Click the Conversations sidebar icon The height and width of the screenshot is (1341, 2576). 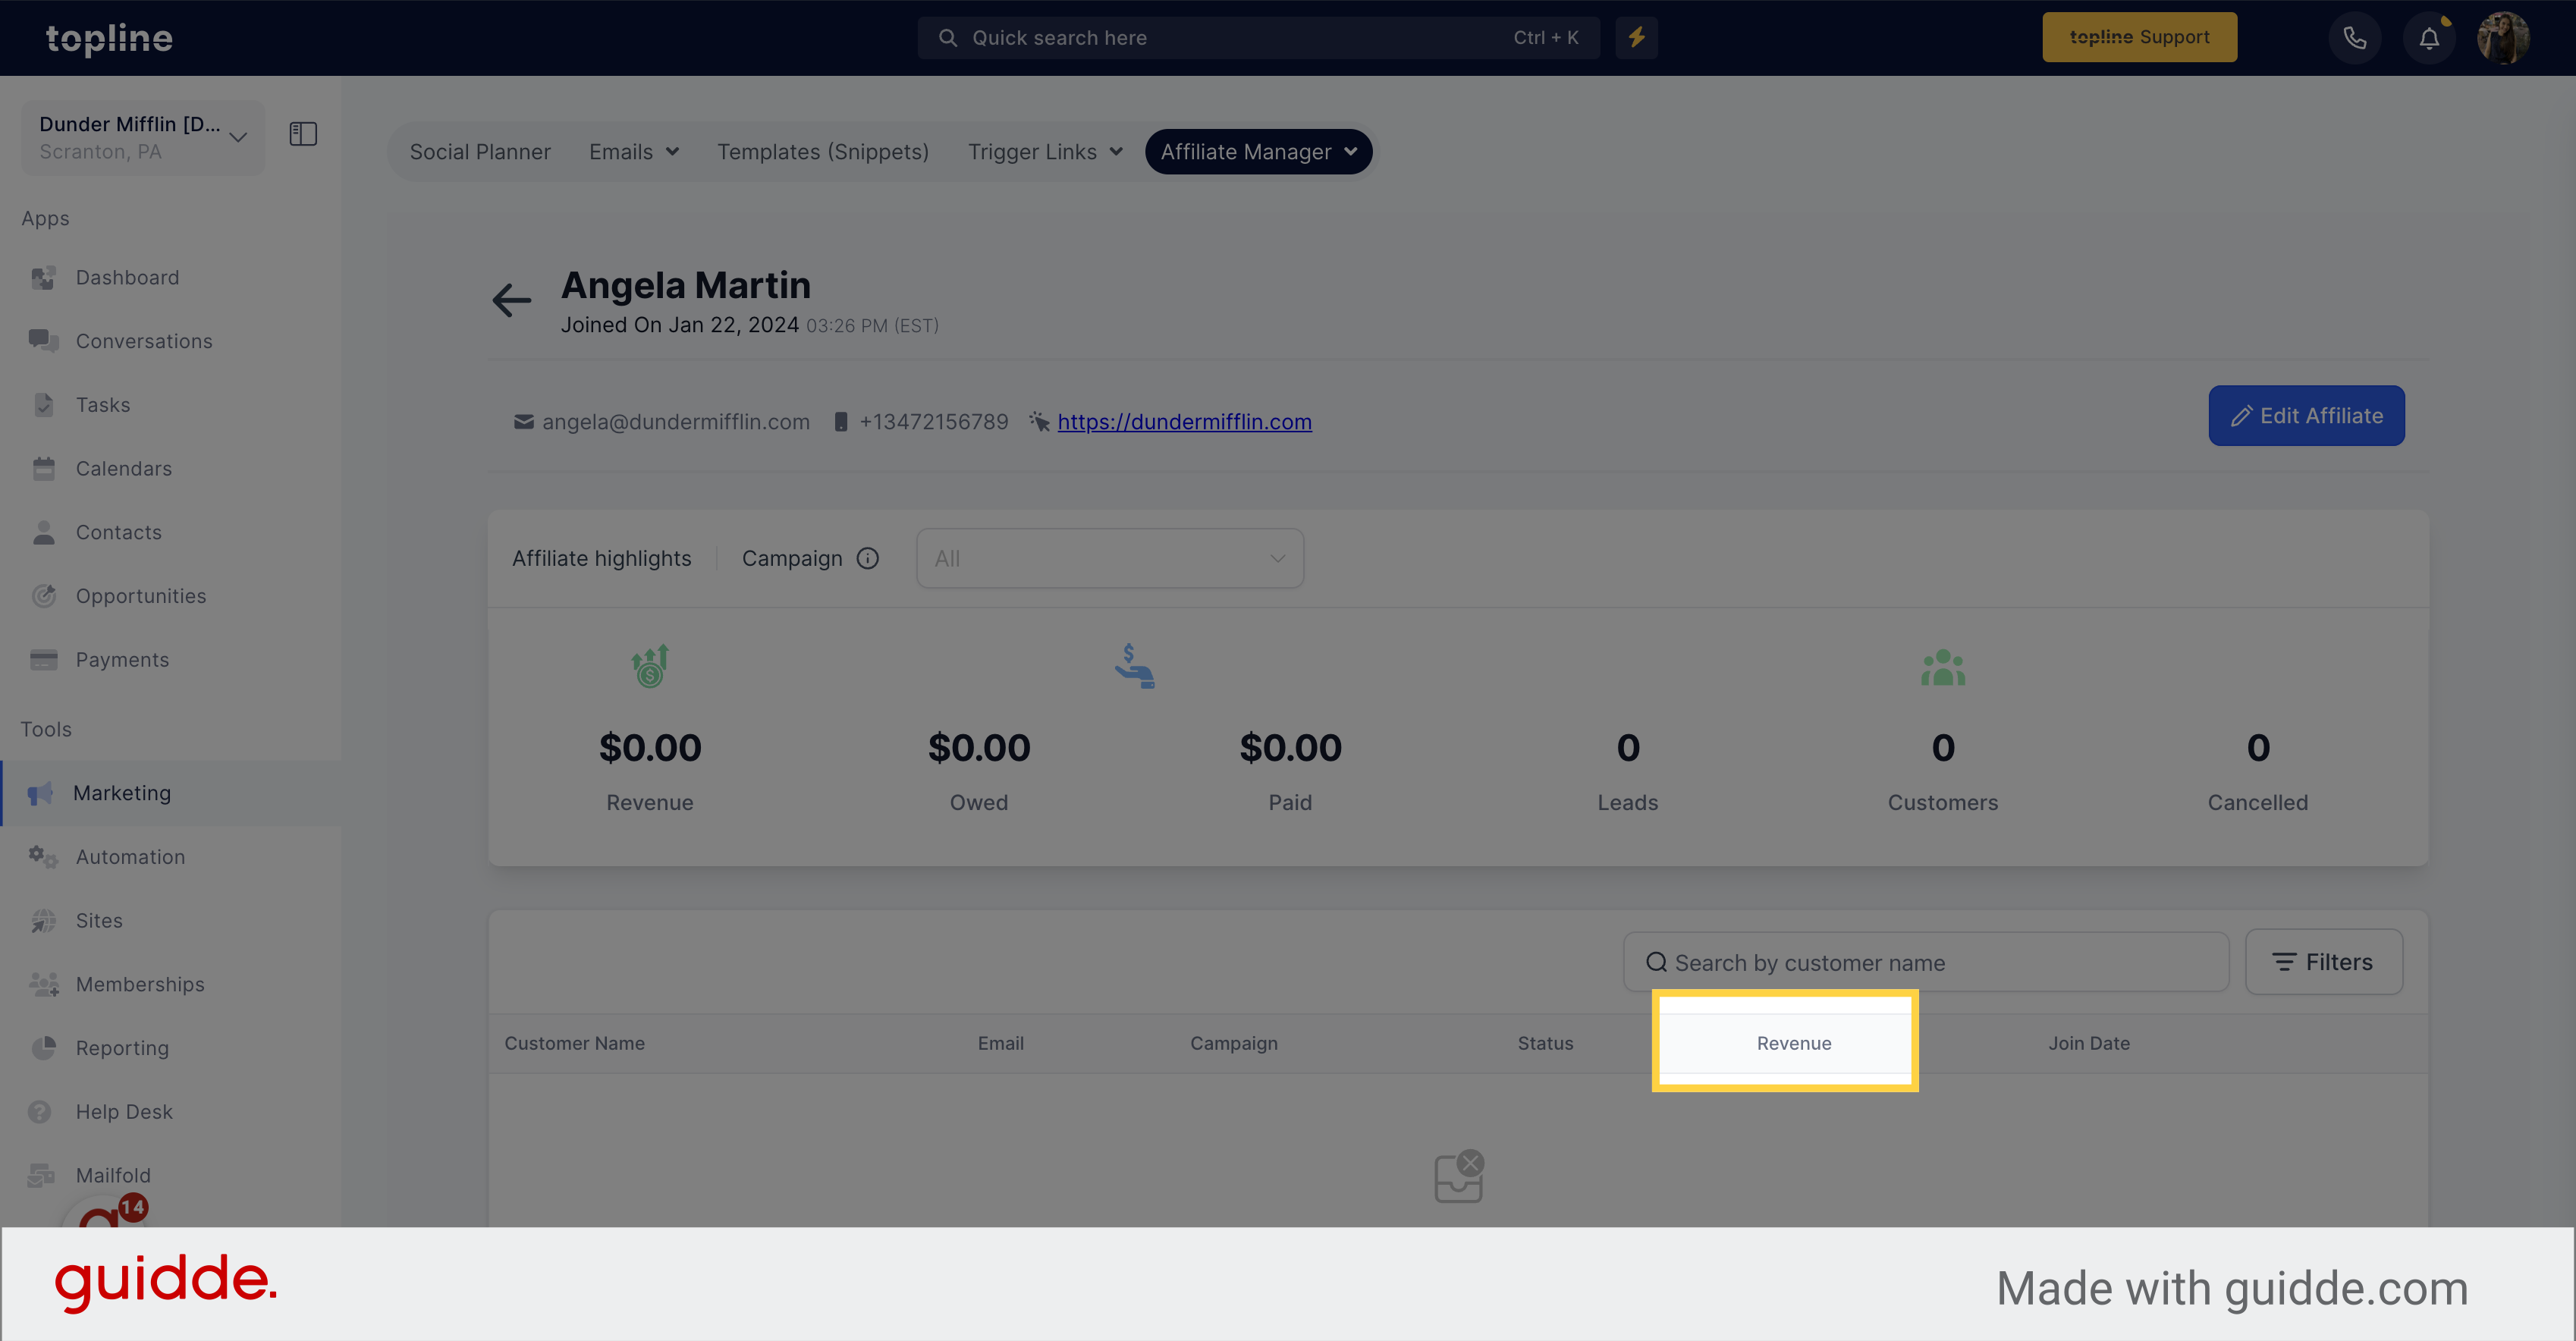tap(43, 341)
